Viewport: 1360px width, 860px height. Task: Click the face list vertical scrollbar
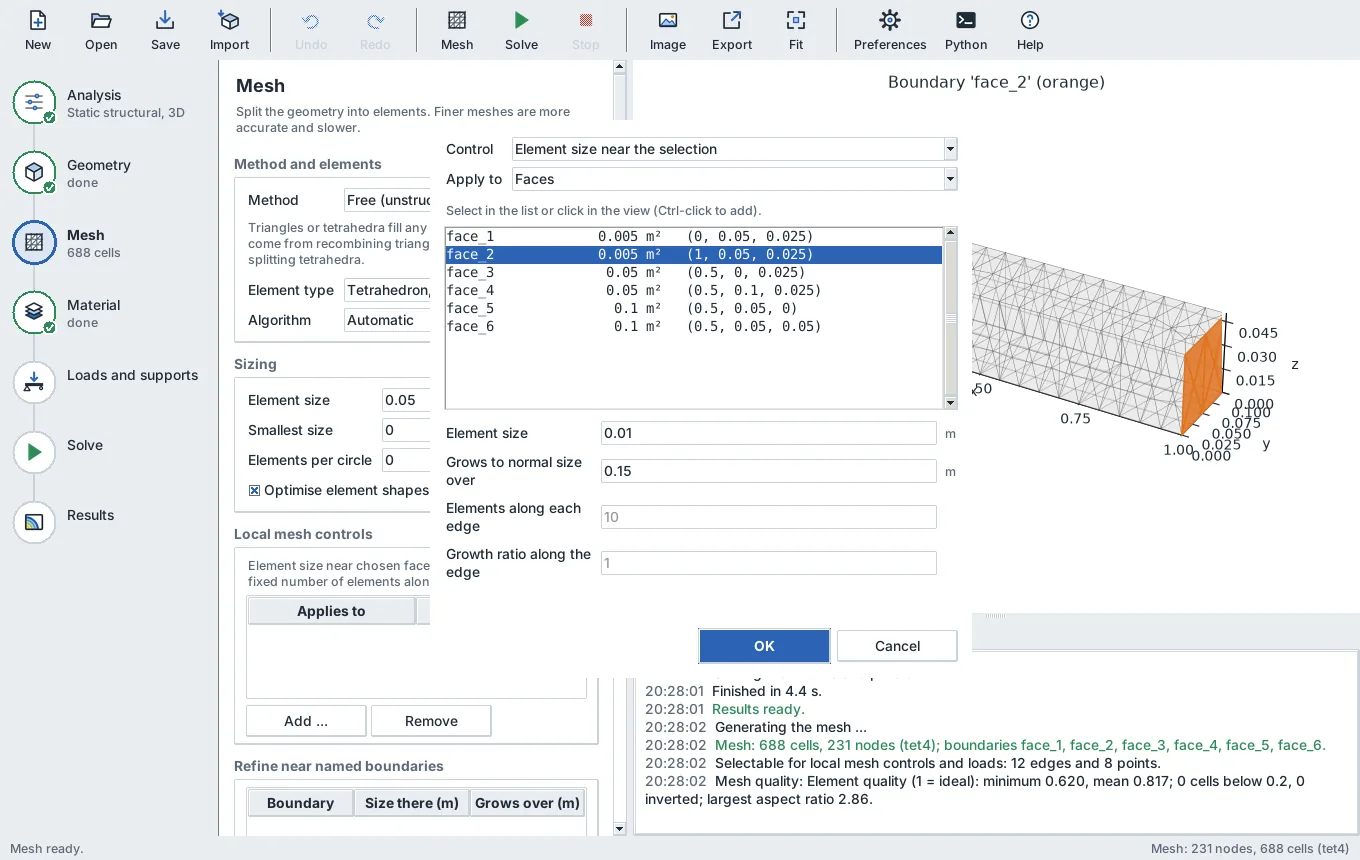pos(950,318)
